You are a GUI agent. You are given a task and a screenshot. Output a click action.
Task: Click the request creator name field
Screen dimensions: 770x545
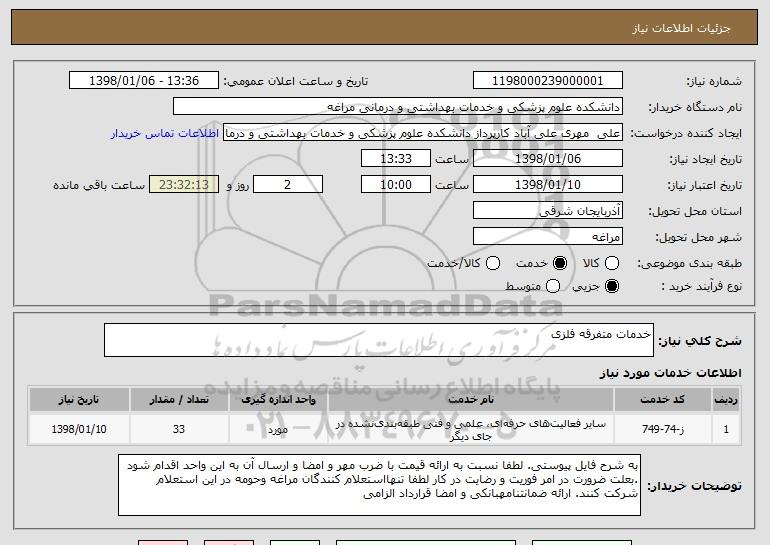click(x=423, y=133)
